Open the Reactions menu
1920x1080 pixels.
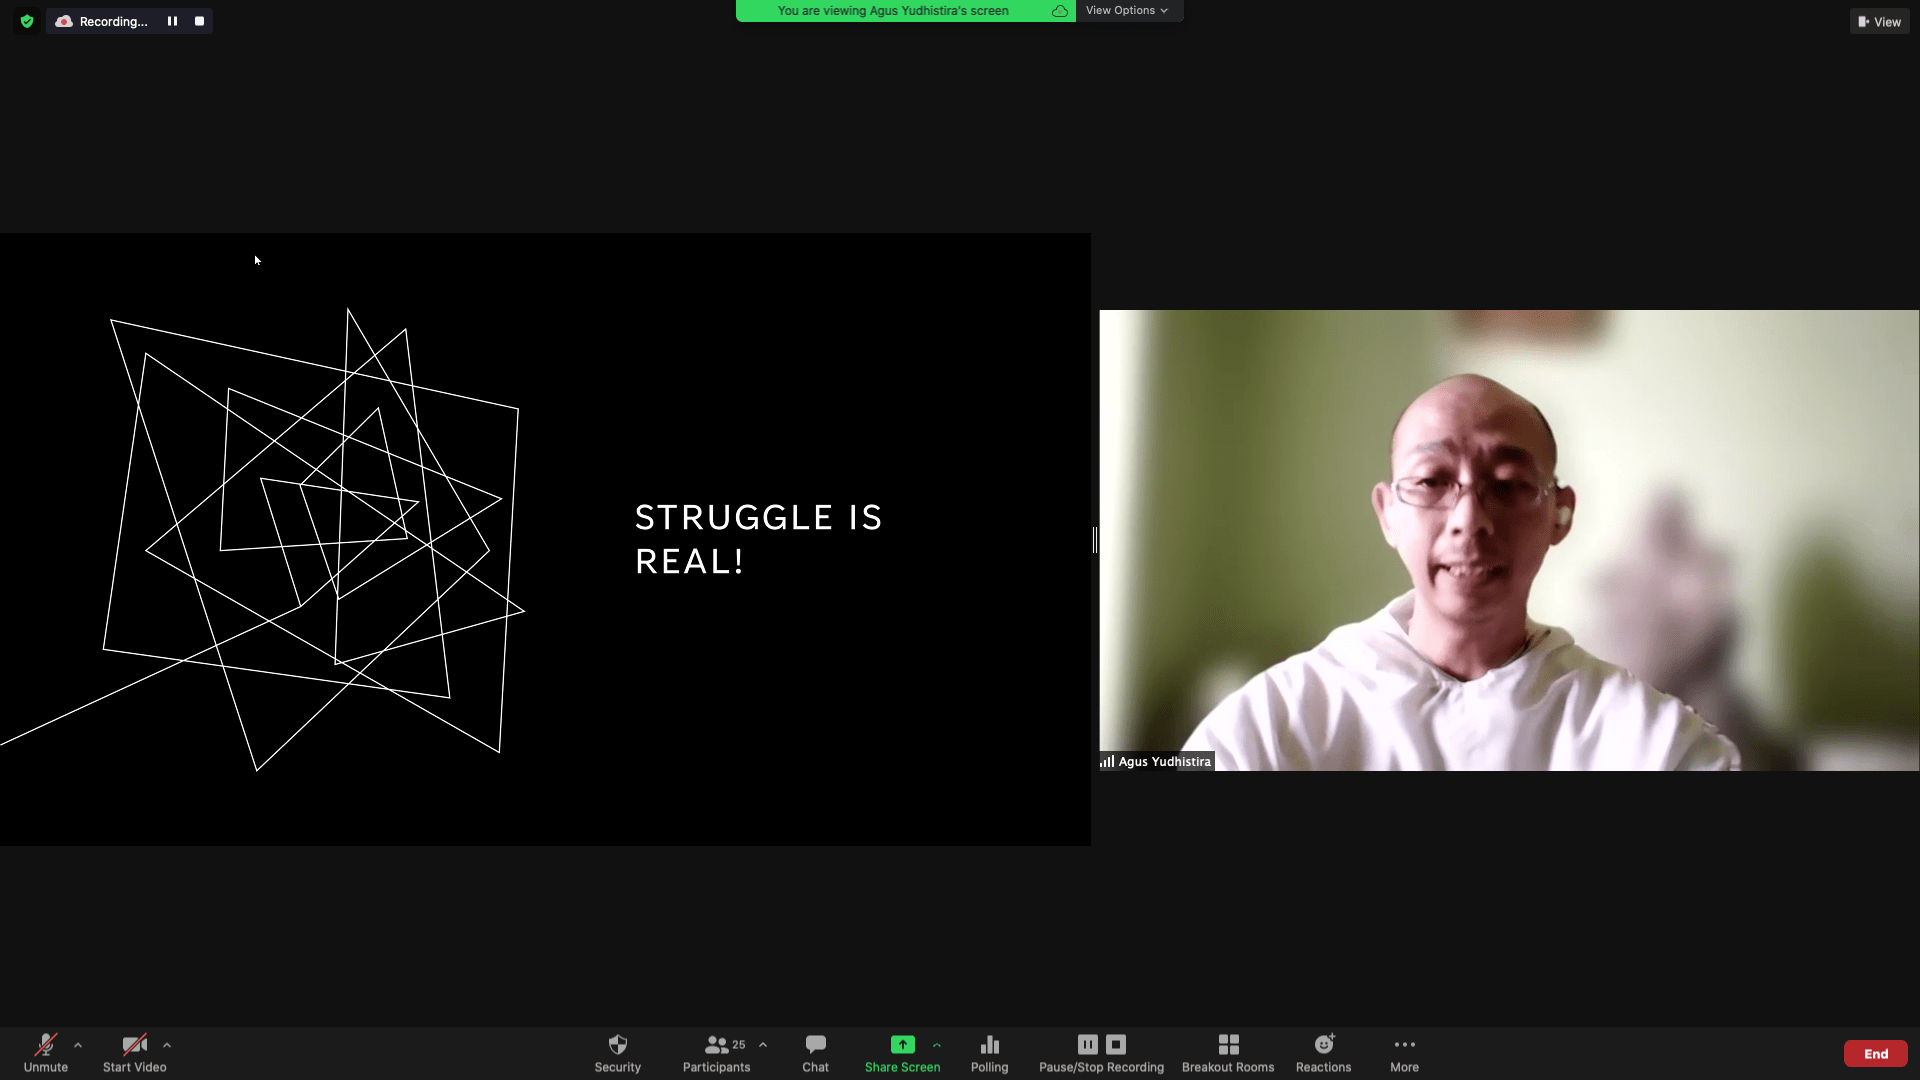[1323, 1052]
